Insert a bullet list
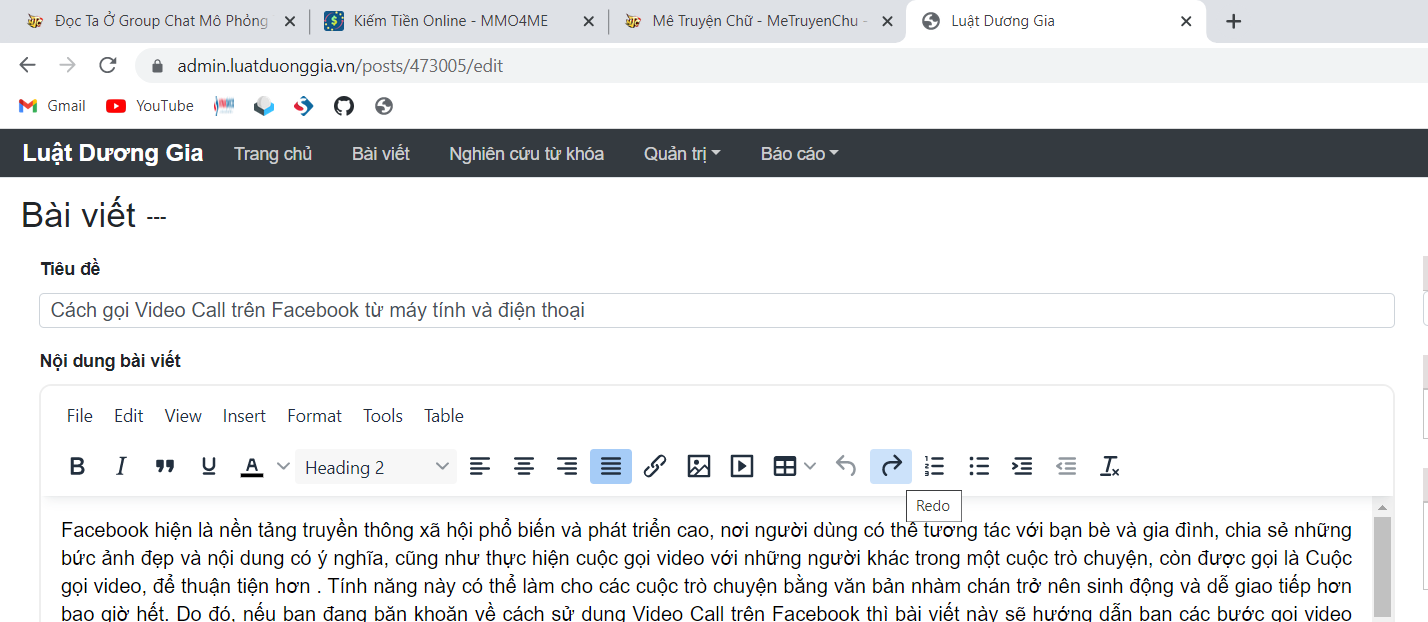The image size is (1428, 622). [979, 466]
